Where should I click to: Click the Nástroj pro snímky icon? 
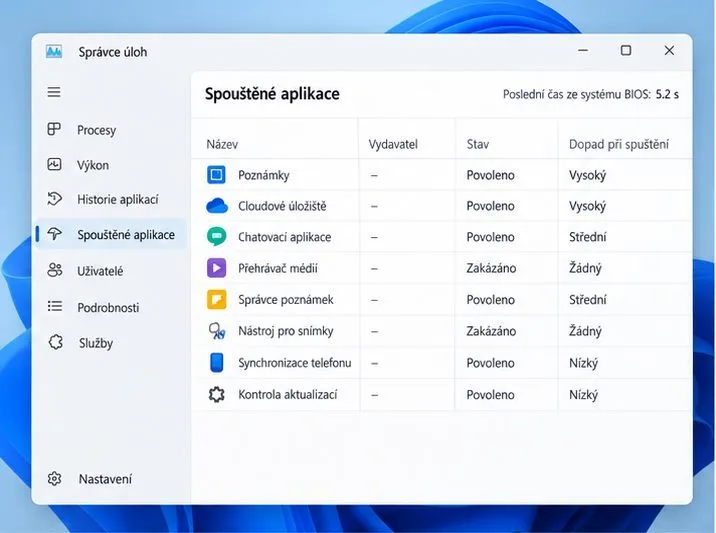point(216,331)
